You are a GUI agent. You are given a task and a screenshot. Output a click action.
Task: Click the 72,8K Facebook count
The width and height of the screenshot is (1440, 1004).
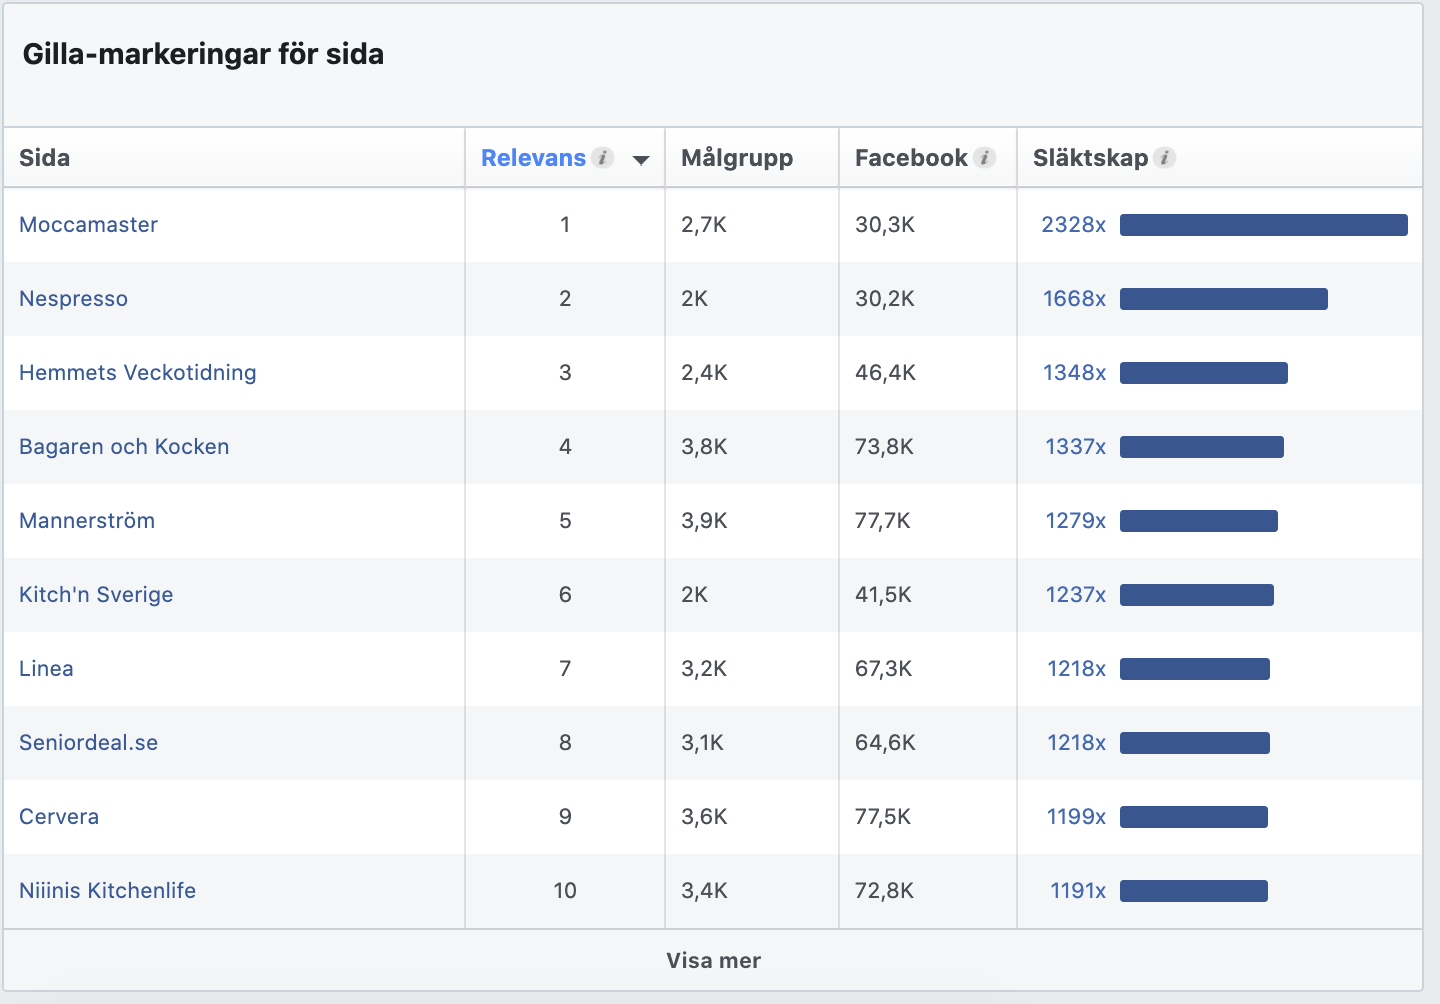884,891
